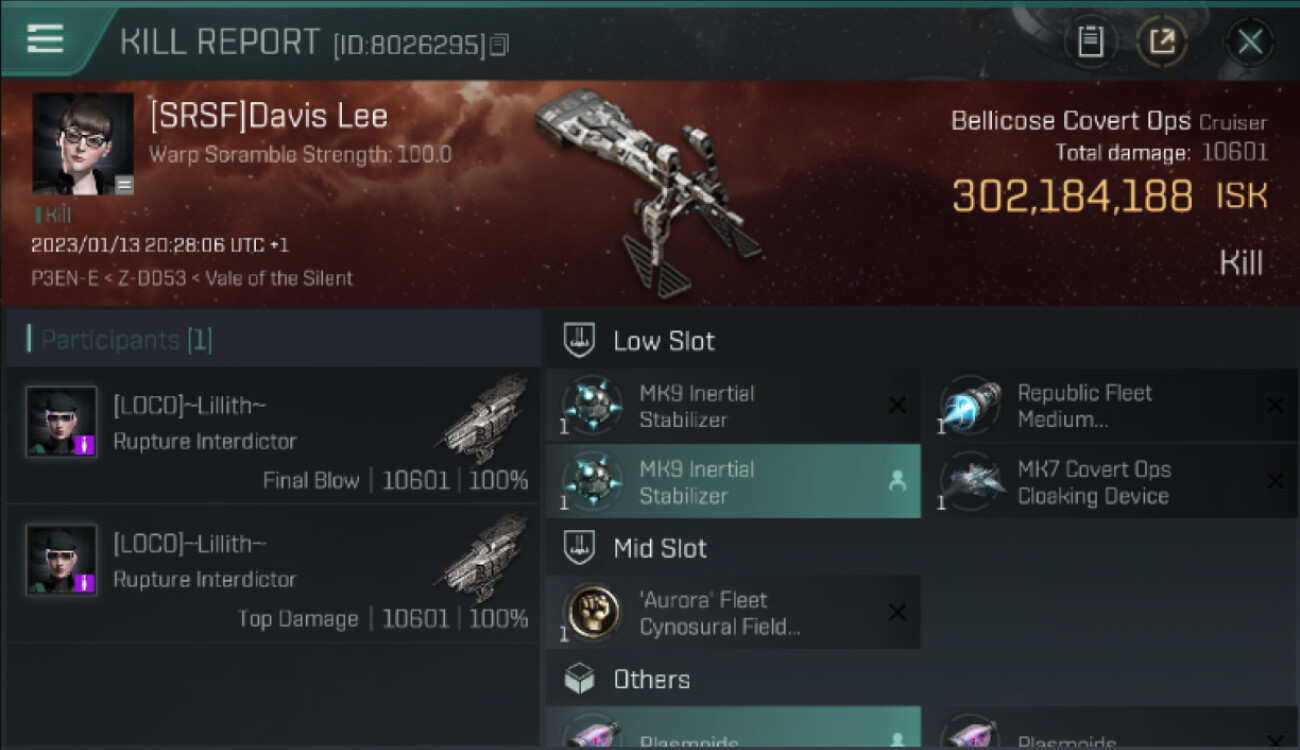The image size is (1300, 750).
Task: Select the highlighted MK9 Inertial Stabilizer
Action: [x=733, y=481]
